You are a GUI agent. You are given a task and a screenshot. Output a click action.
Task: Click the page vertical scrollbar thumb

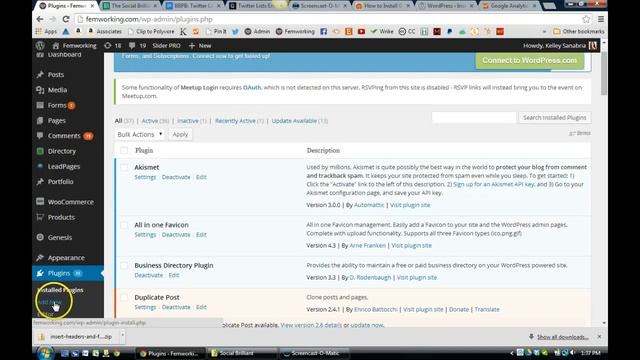coord(604,73)
